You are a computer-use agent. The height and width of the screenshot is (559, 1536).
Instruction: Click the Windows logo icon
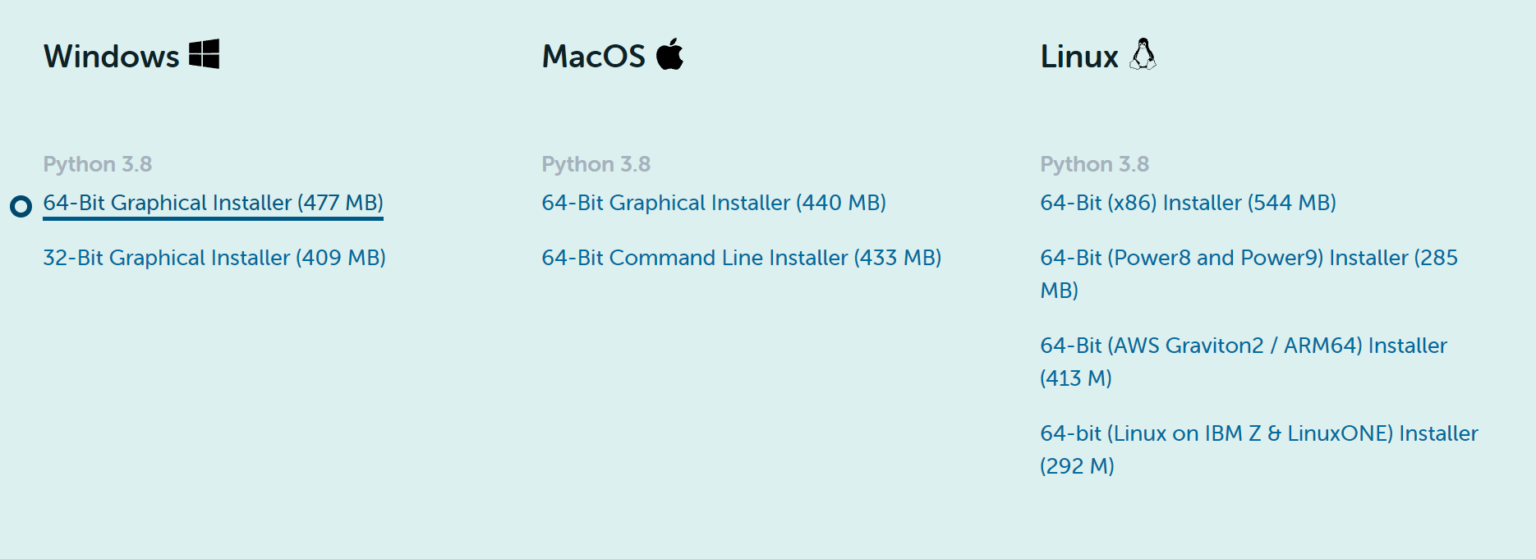pyautogui.click(x=204, y=55)
